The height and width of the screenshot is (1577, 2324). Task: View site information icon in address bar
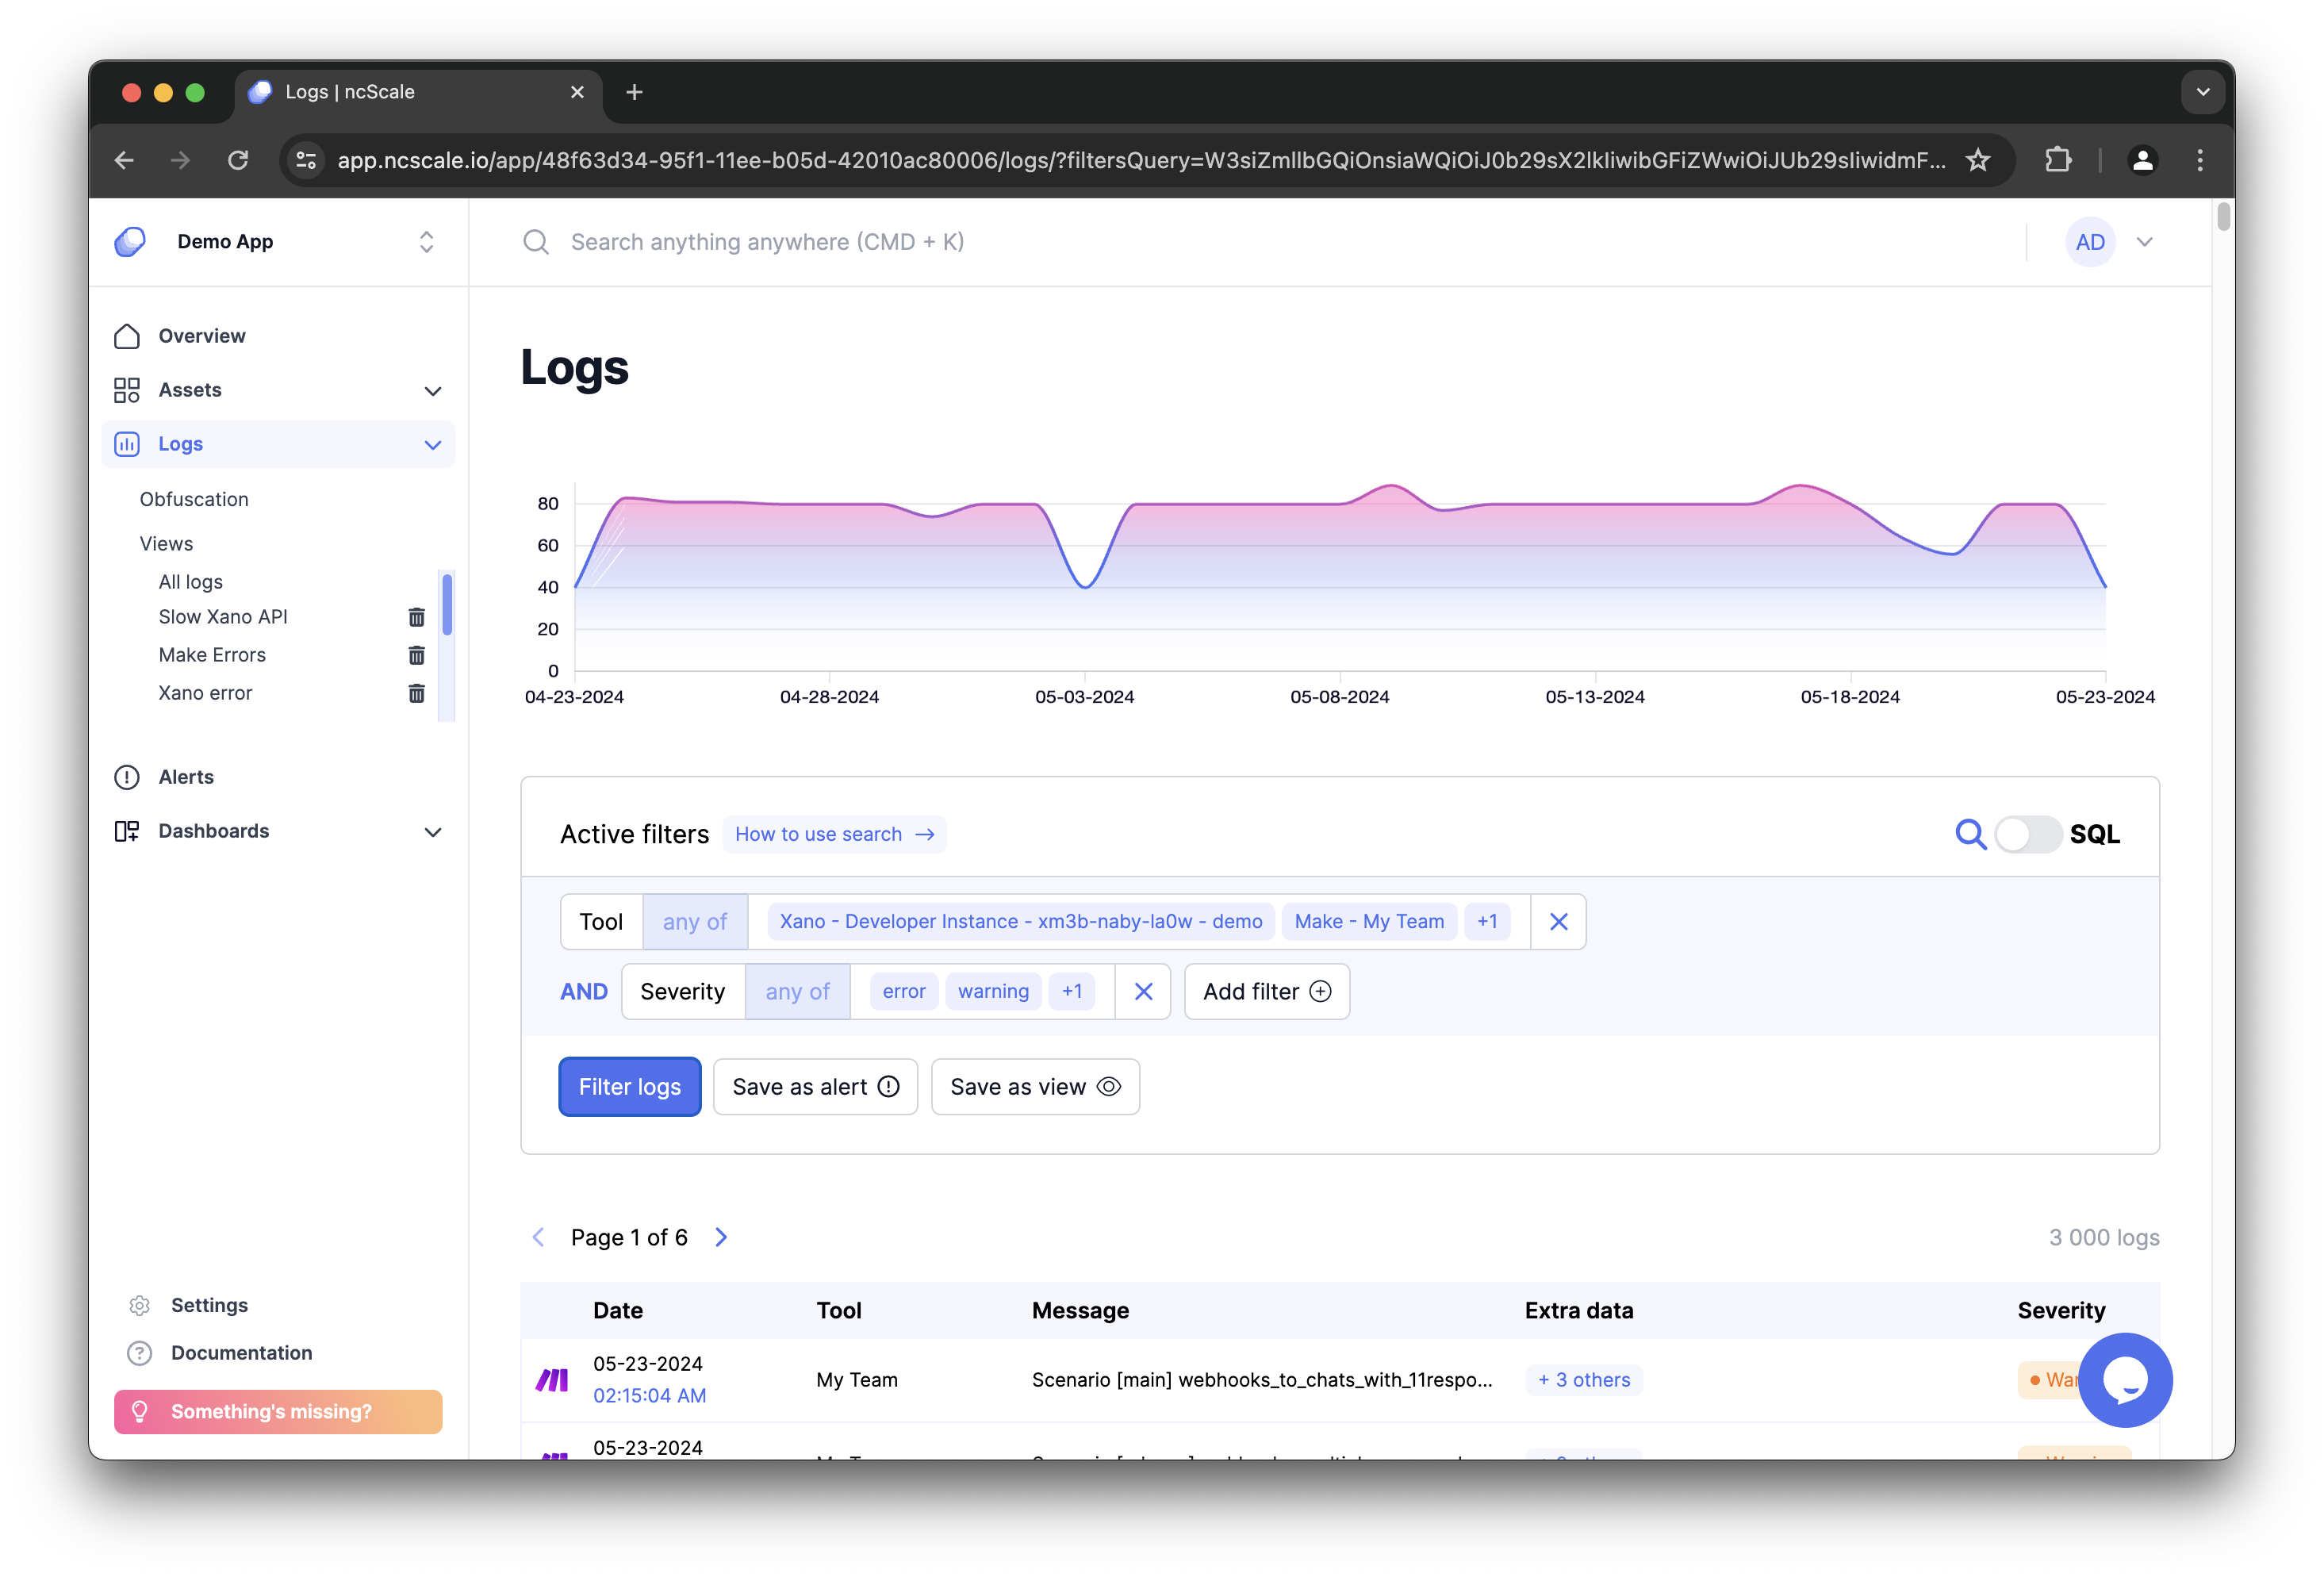click(307, 160)
